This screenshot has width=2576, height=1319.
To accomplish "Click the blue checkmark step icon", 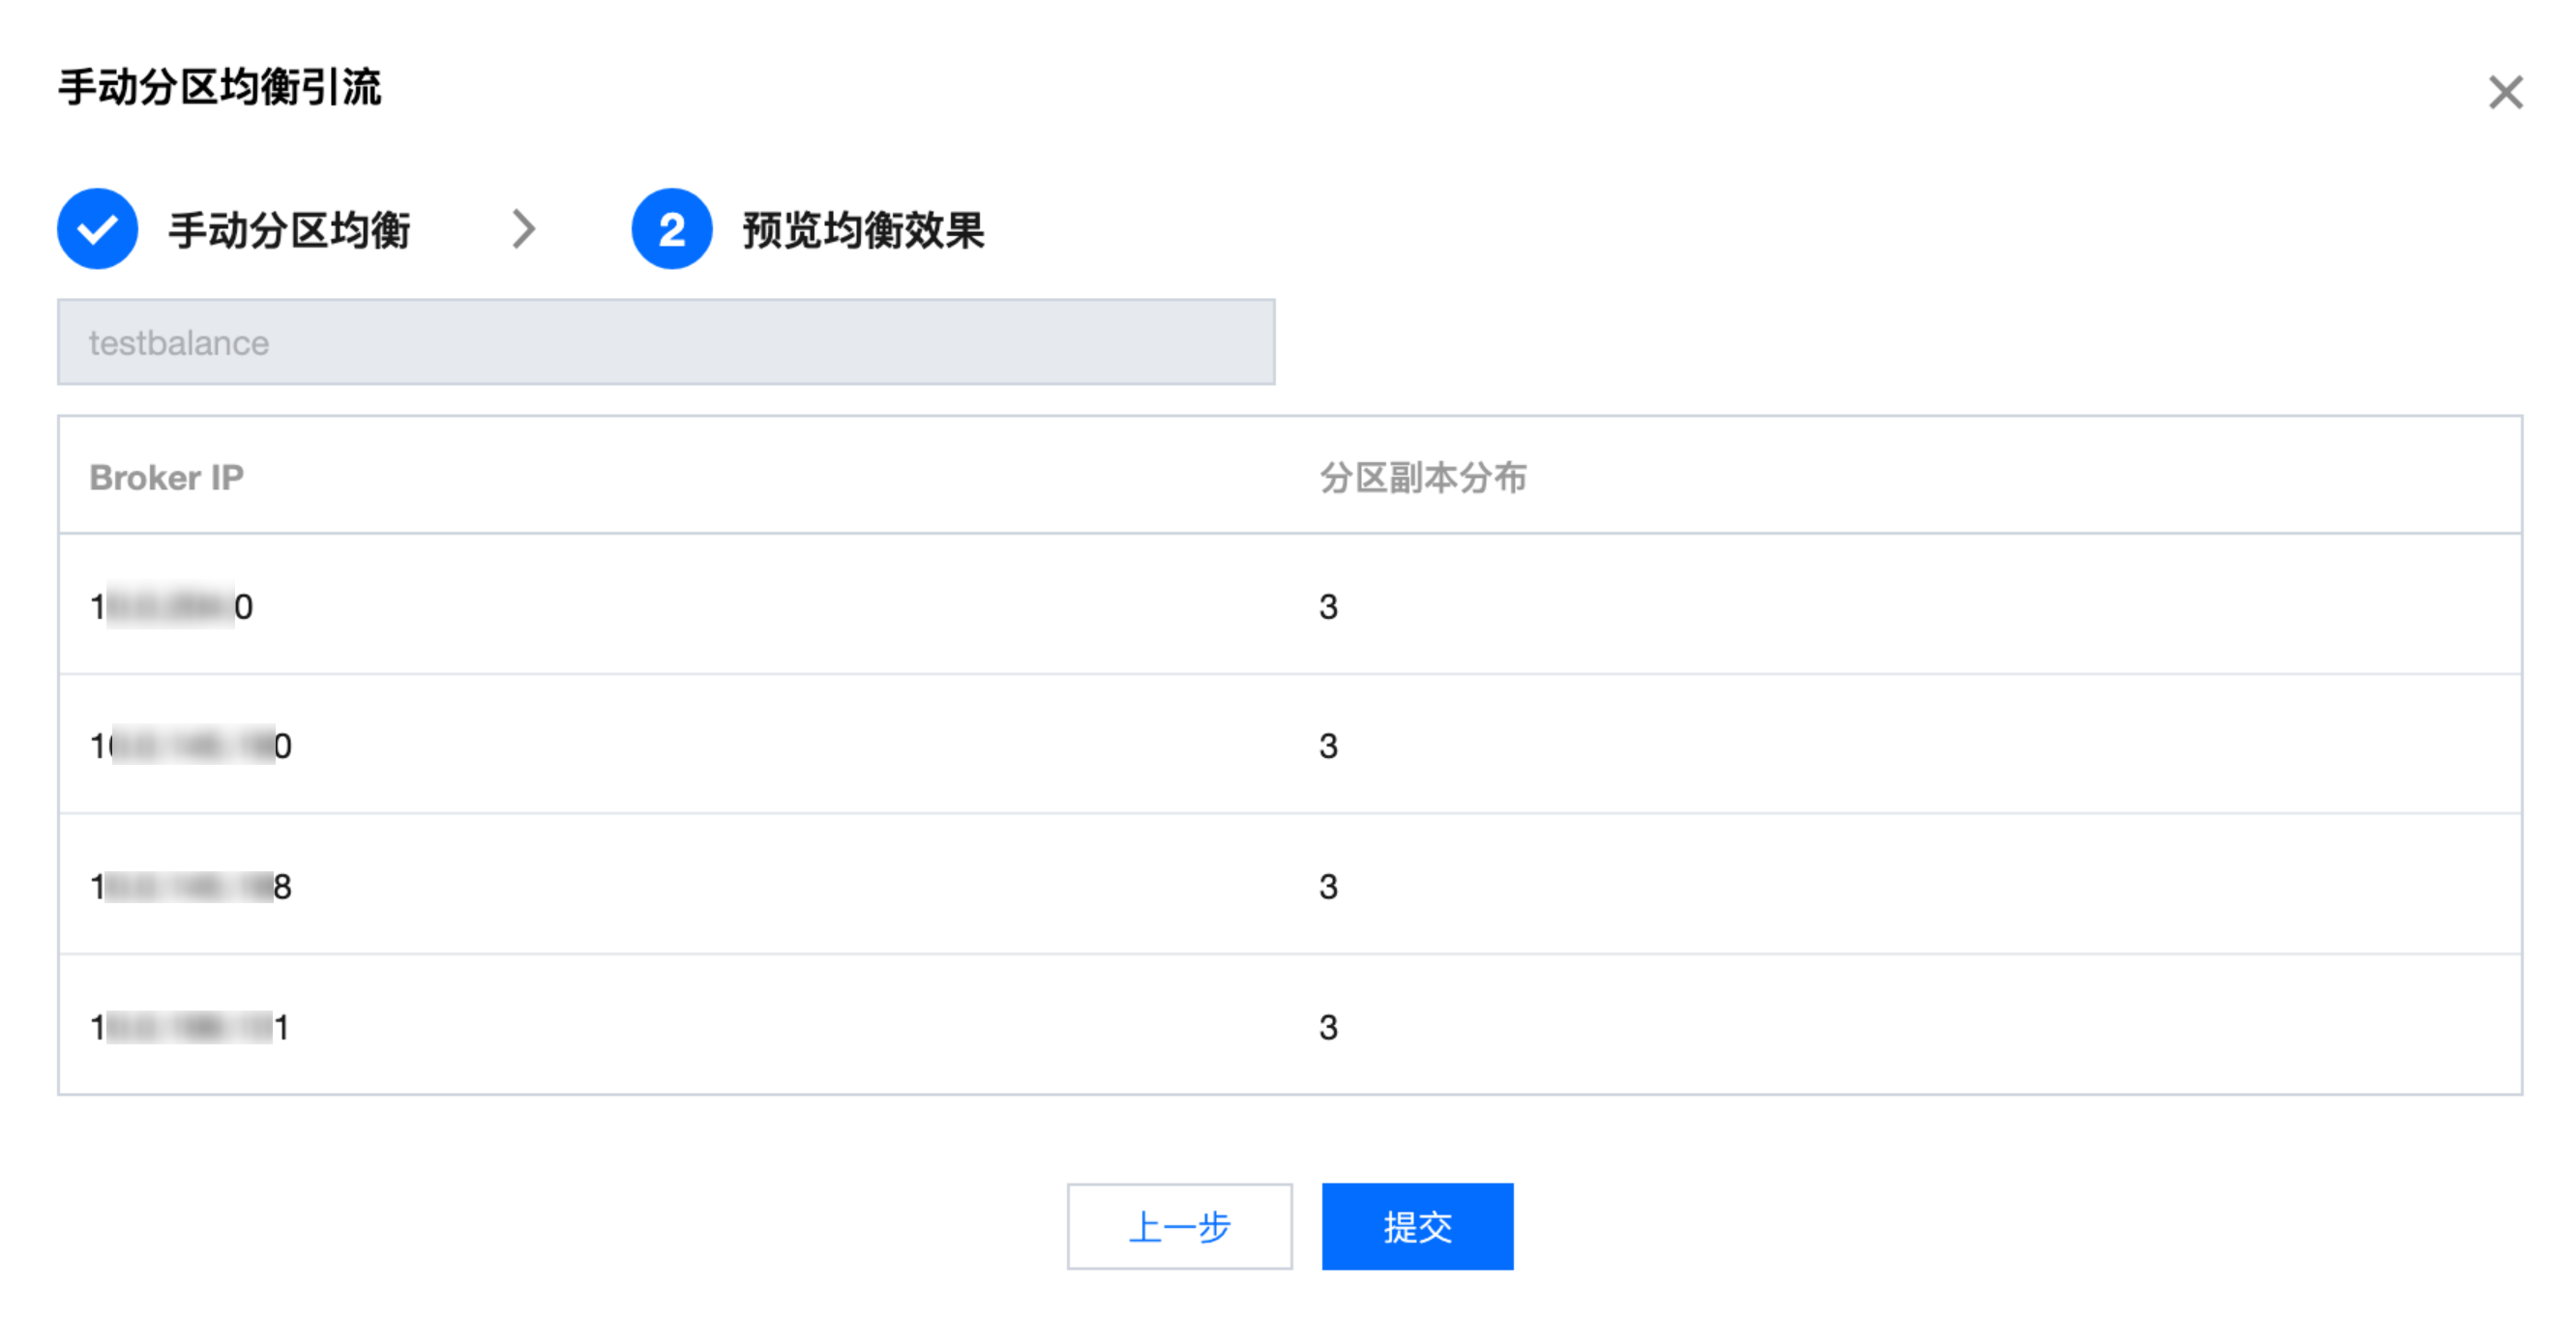I will click(x=97, y=229).
